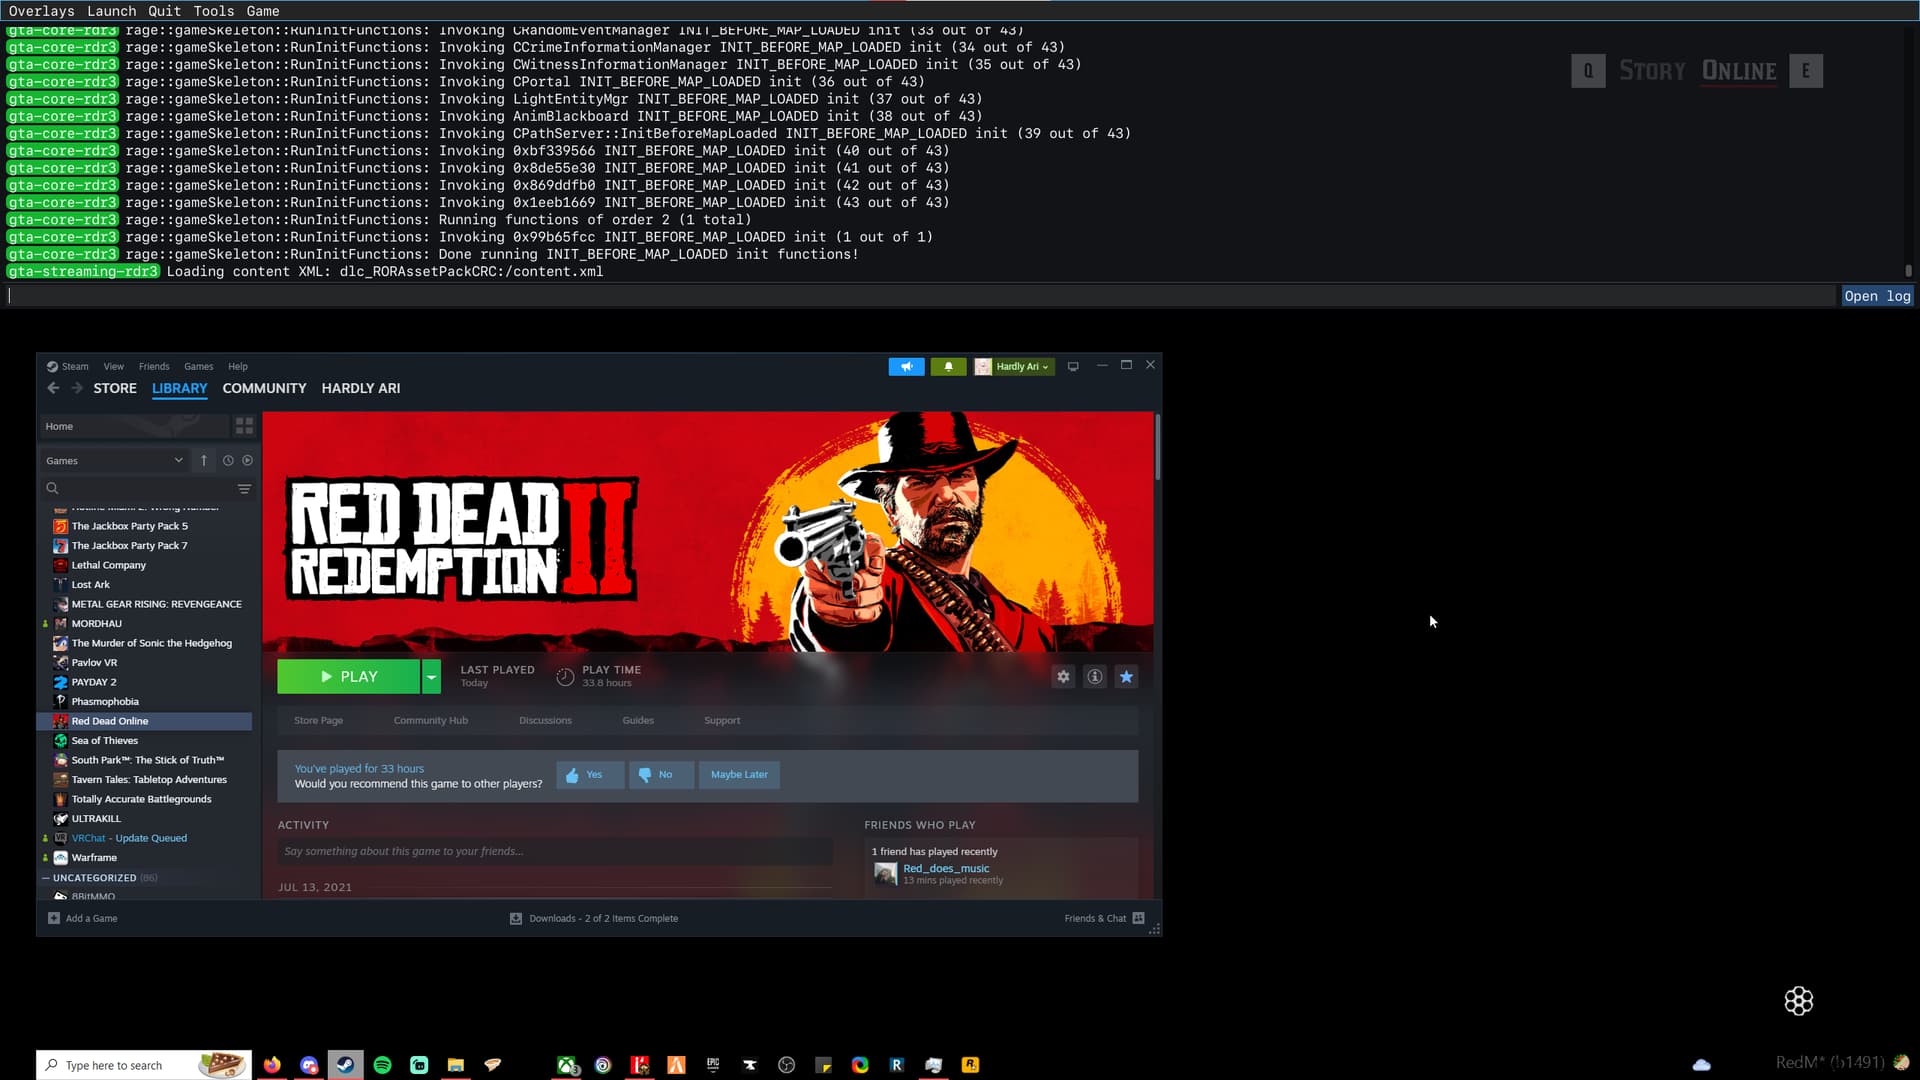Viewport: 1920px width, 1080px height.
Task: Select Lethal Company in the library list
Action: [108, 565]
